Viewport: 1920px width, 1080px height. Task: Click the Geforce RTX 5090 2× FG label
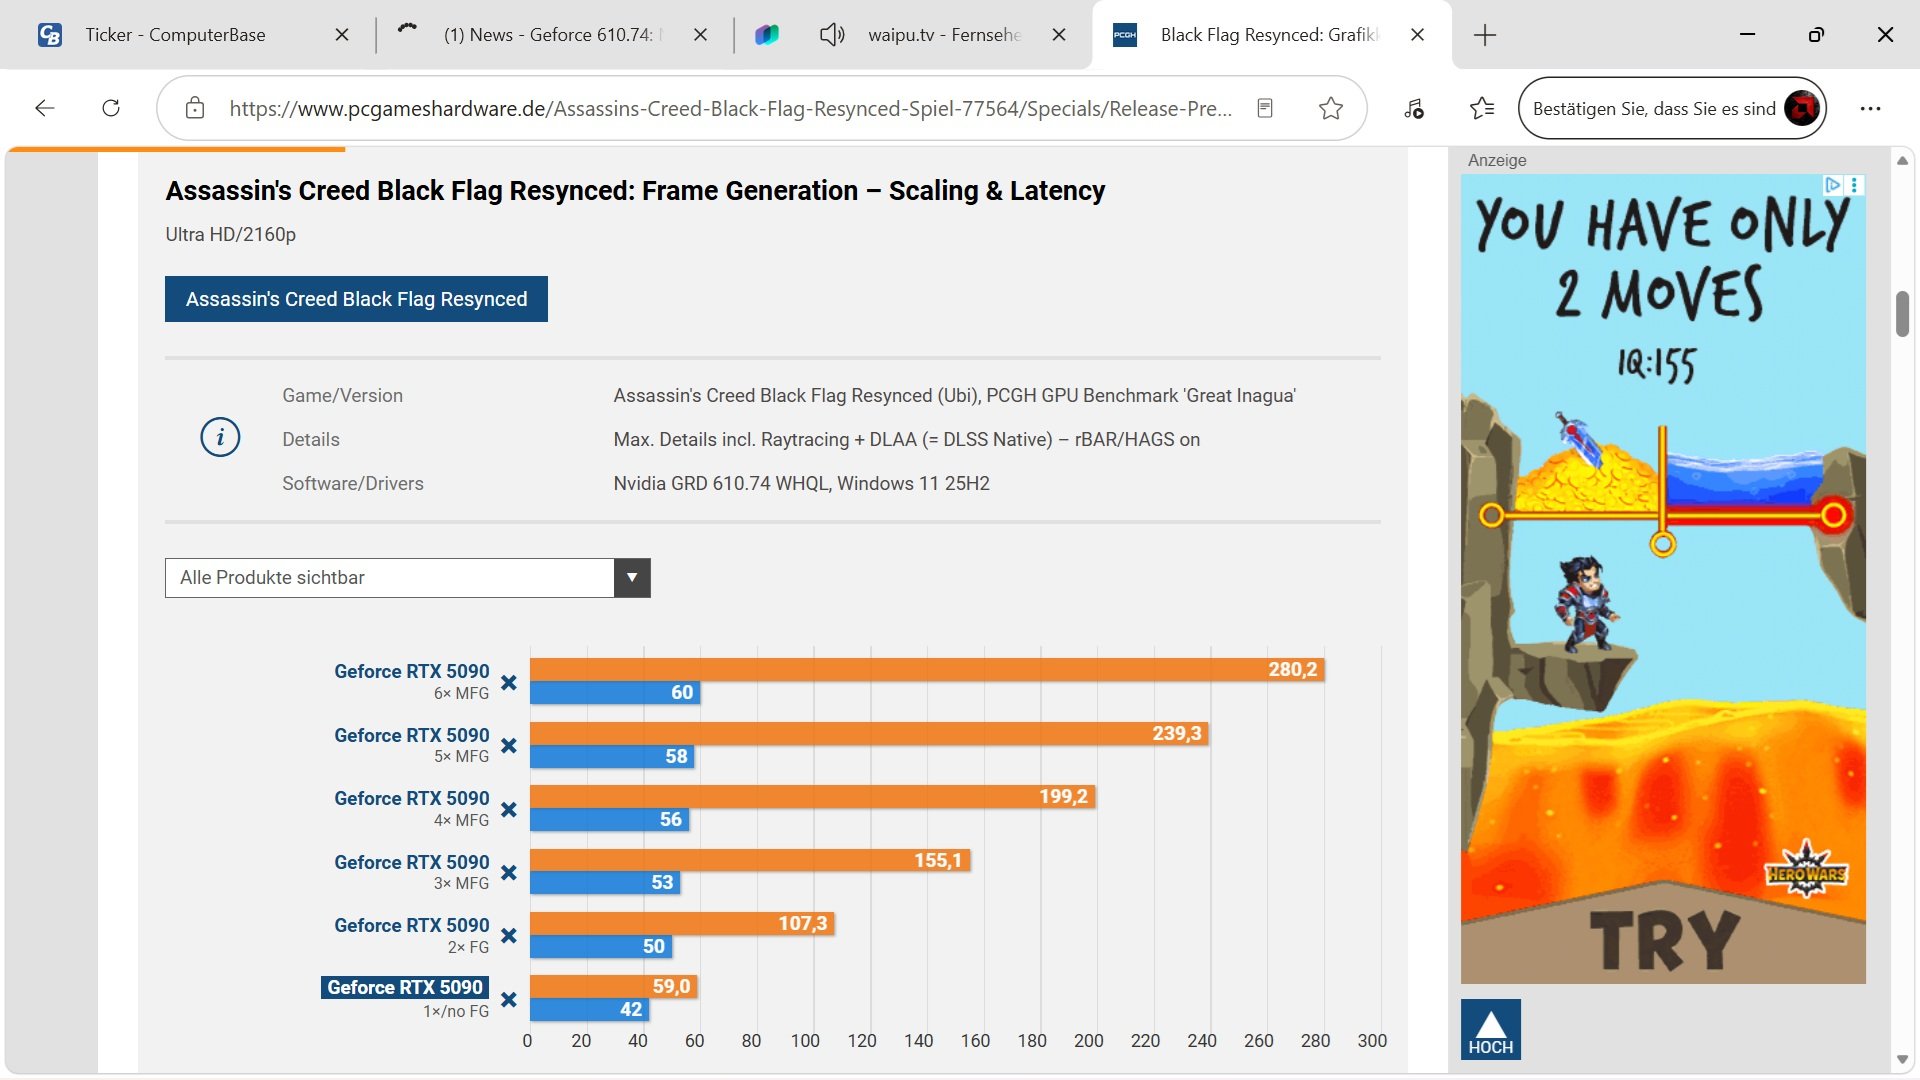(x=411, y=926)
